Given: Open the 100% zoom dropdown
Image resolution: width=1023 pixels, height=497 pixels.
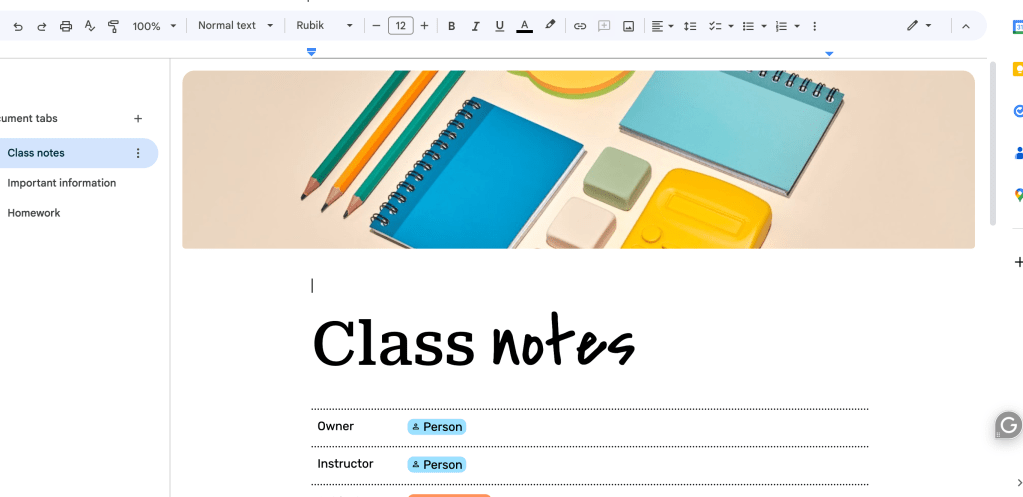Looking at the screenshot, I should pos(154,26).
